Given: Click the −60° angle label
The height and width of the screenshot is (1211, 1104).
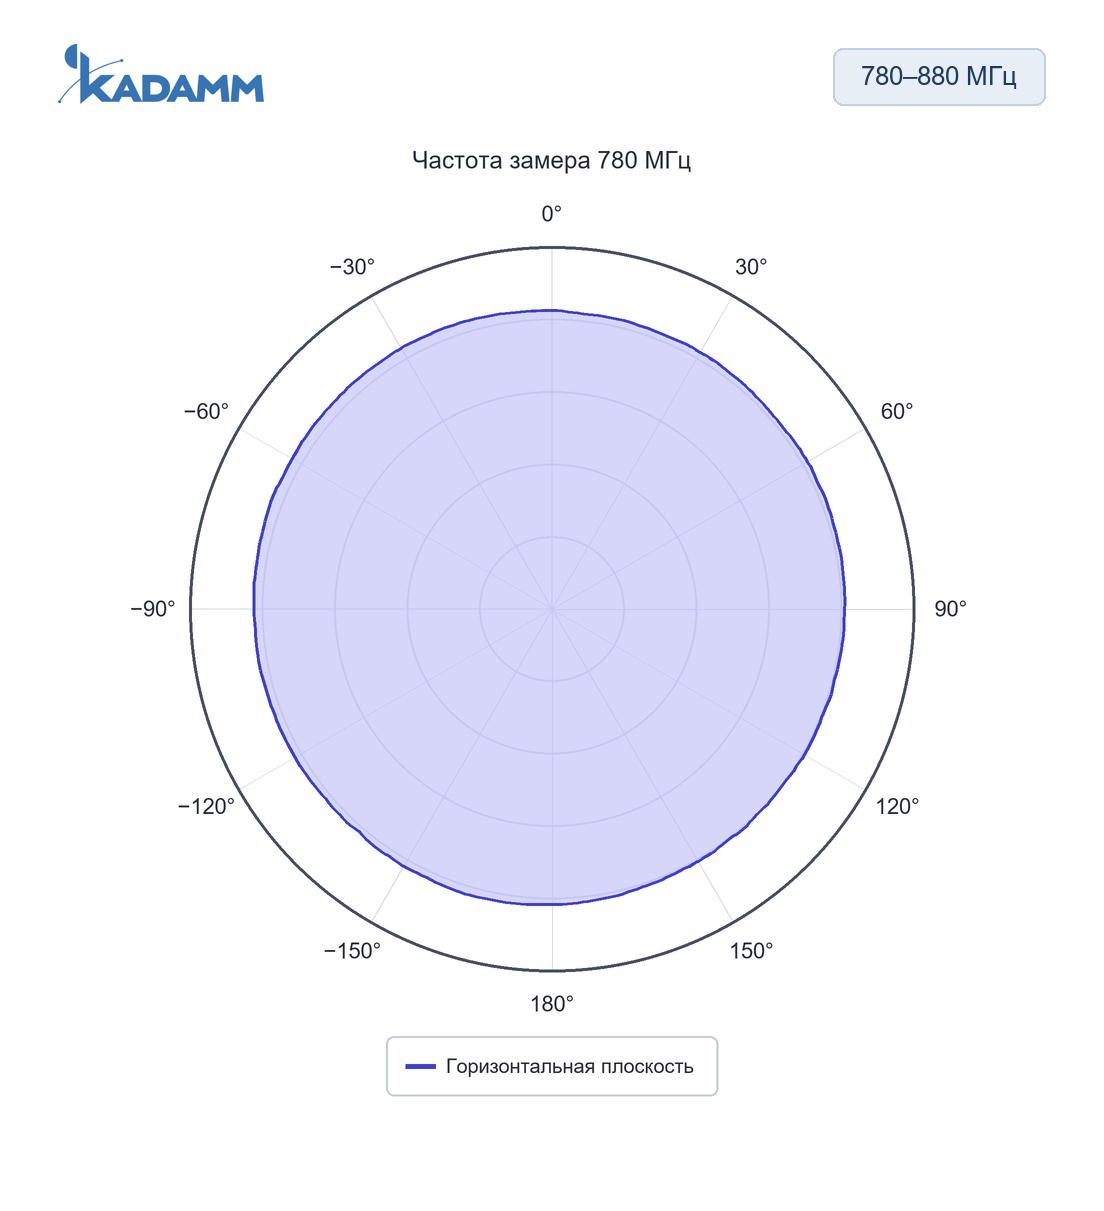Looking at the screenshot, I should click(206, 412).
